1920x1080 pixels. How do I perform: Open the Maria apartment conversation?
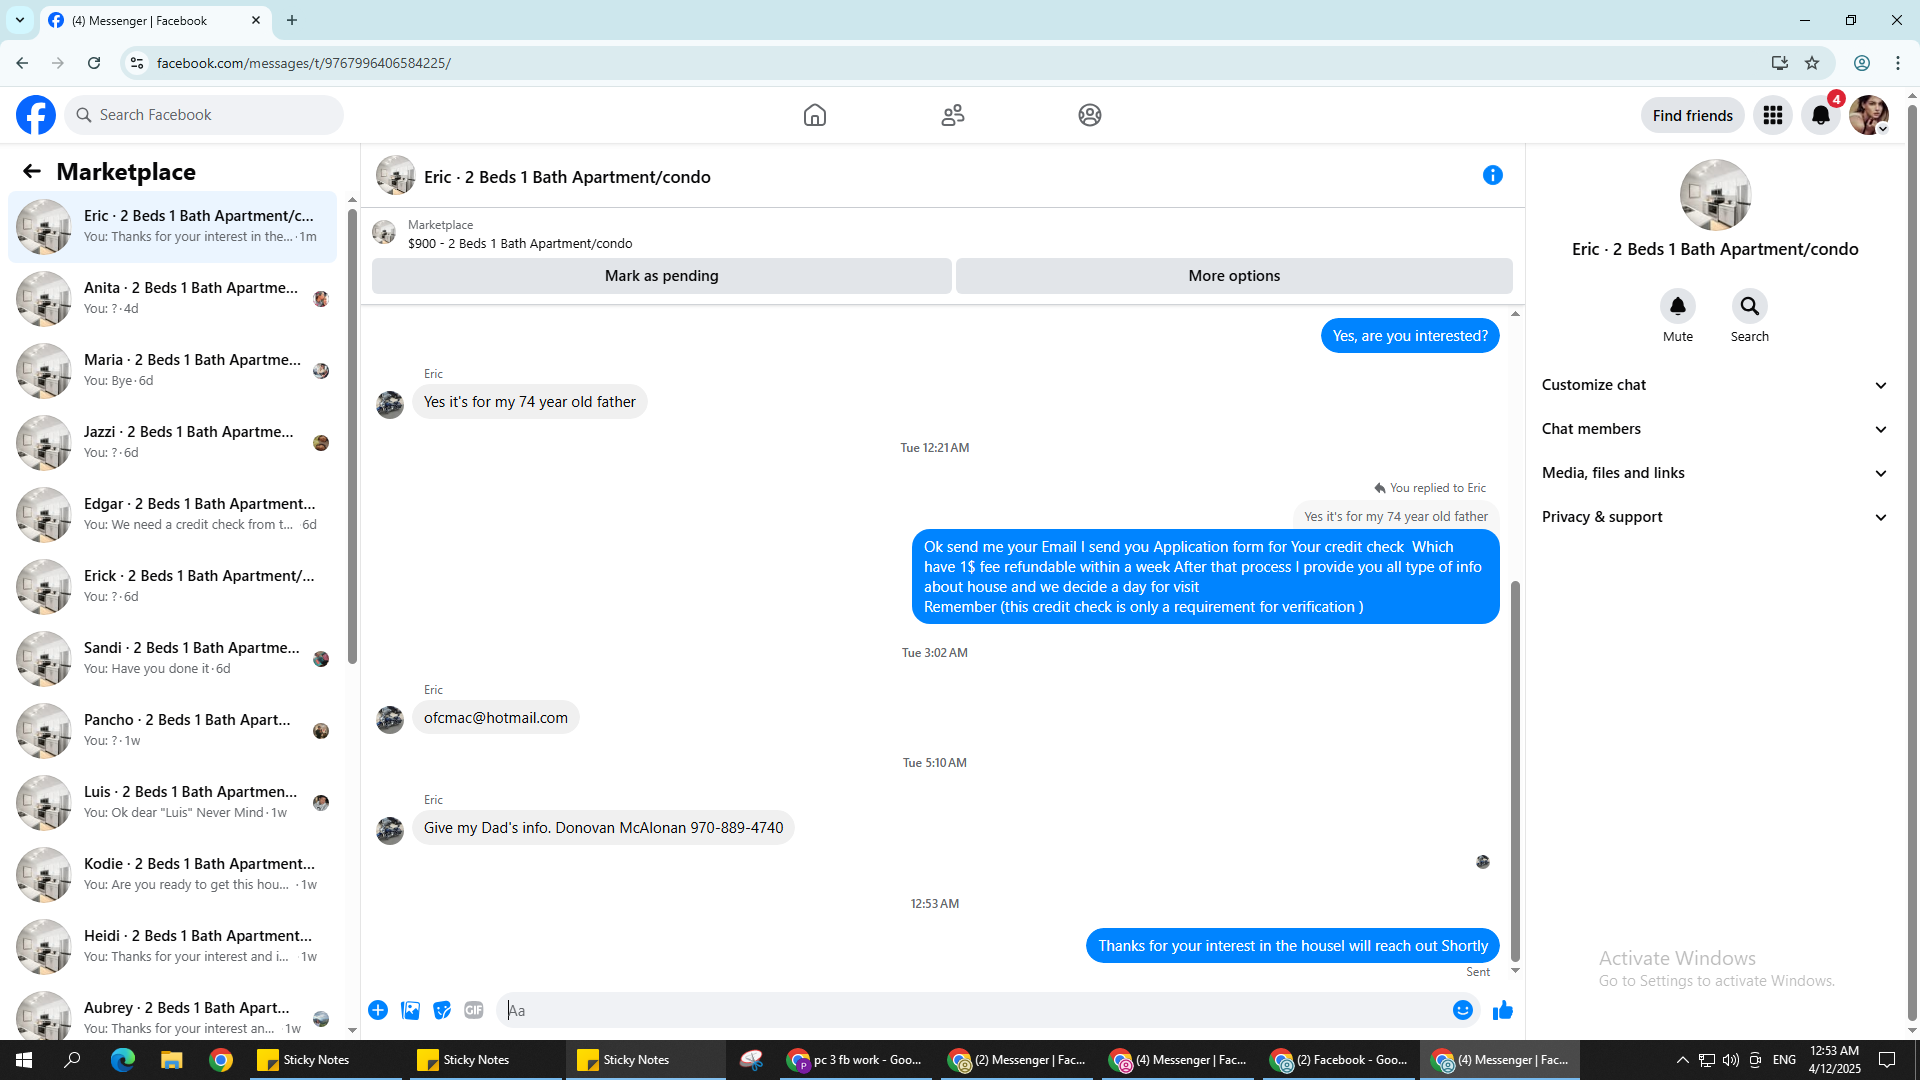pos(173,370)
